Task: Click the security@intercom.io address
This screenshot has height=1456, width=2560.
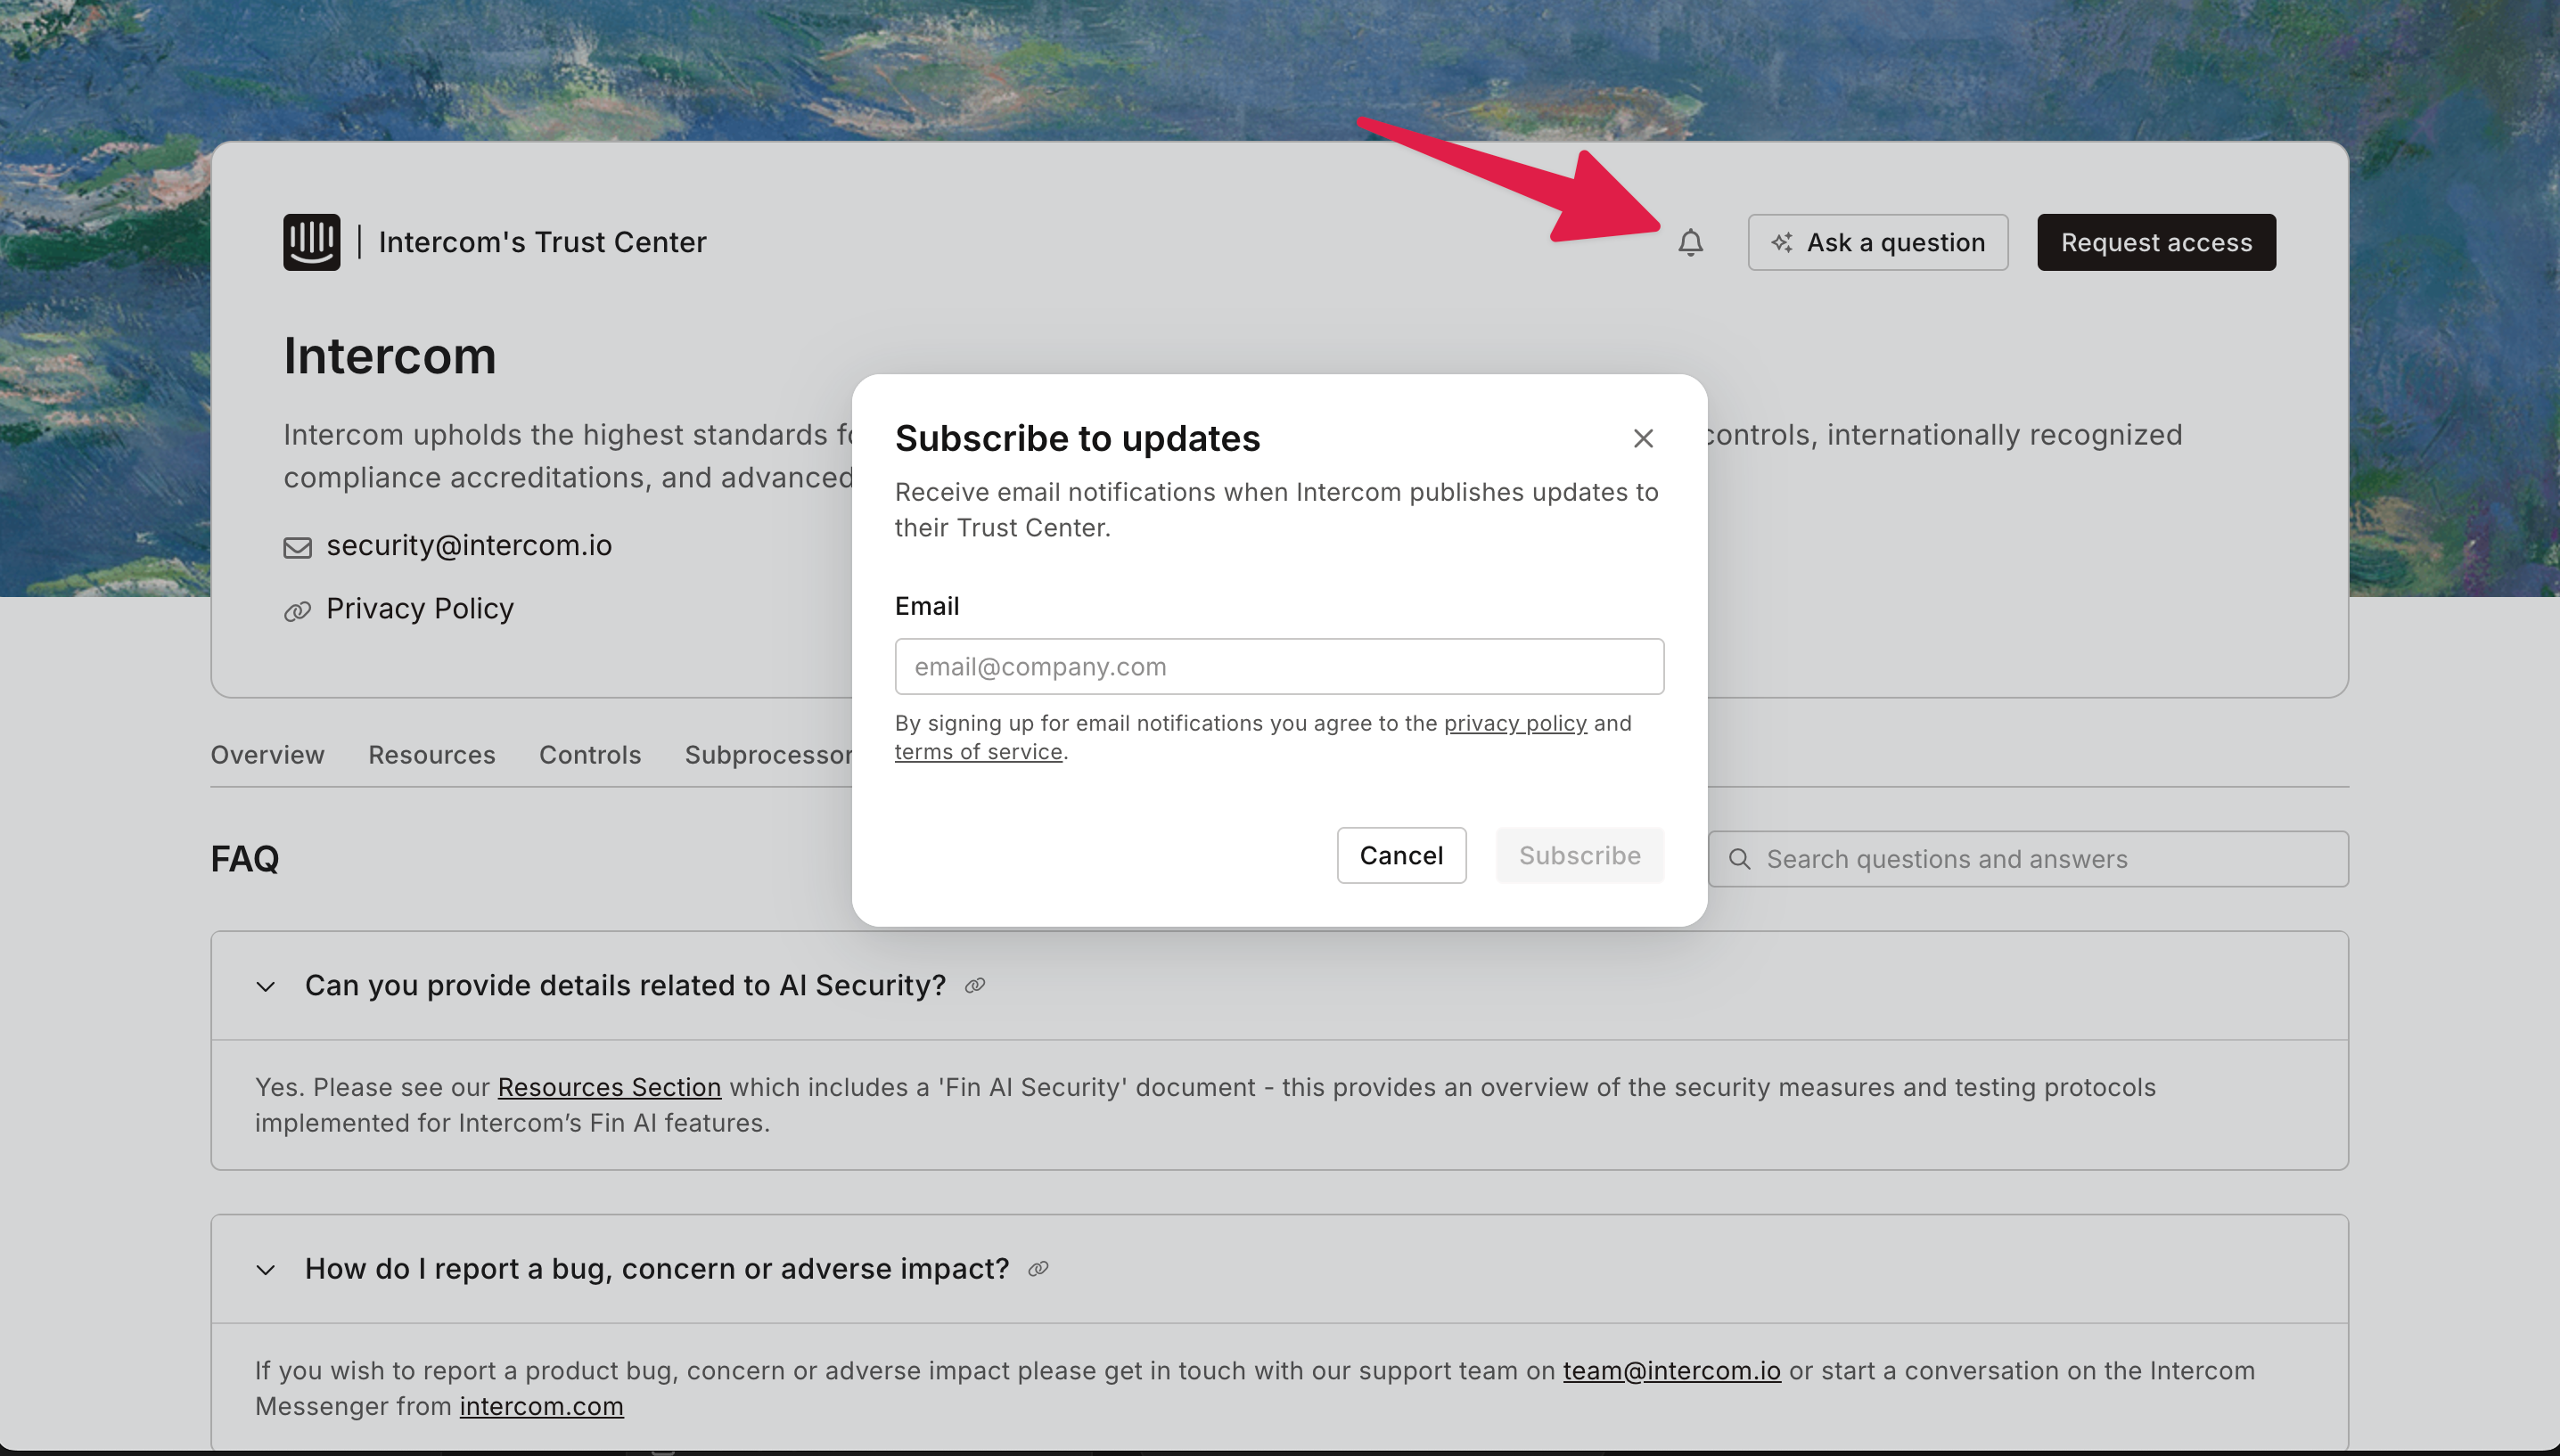Action: (x=469, y=545)
